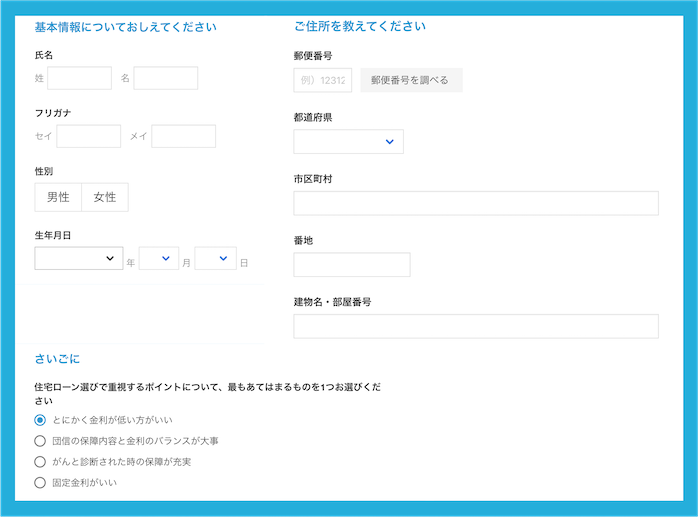Click the chevron arrow in 都道府県 dropdown
The image size is (698, 517).
tap(390, 142)
